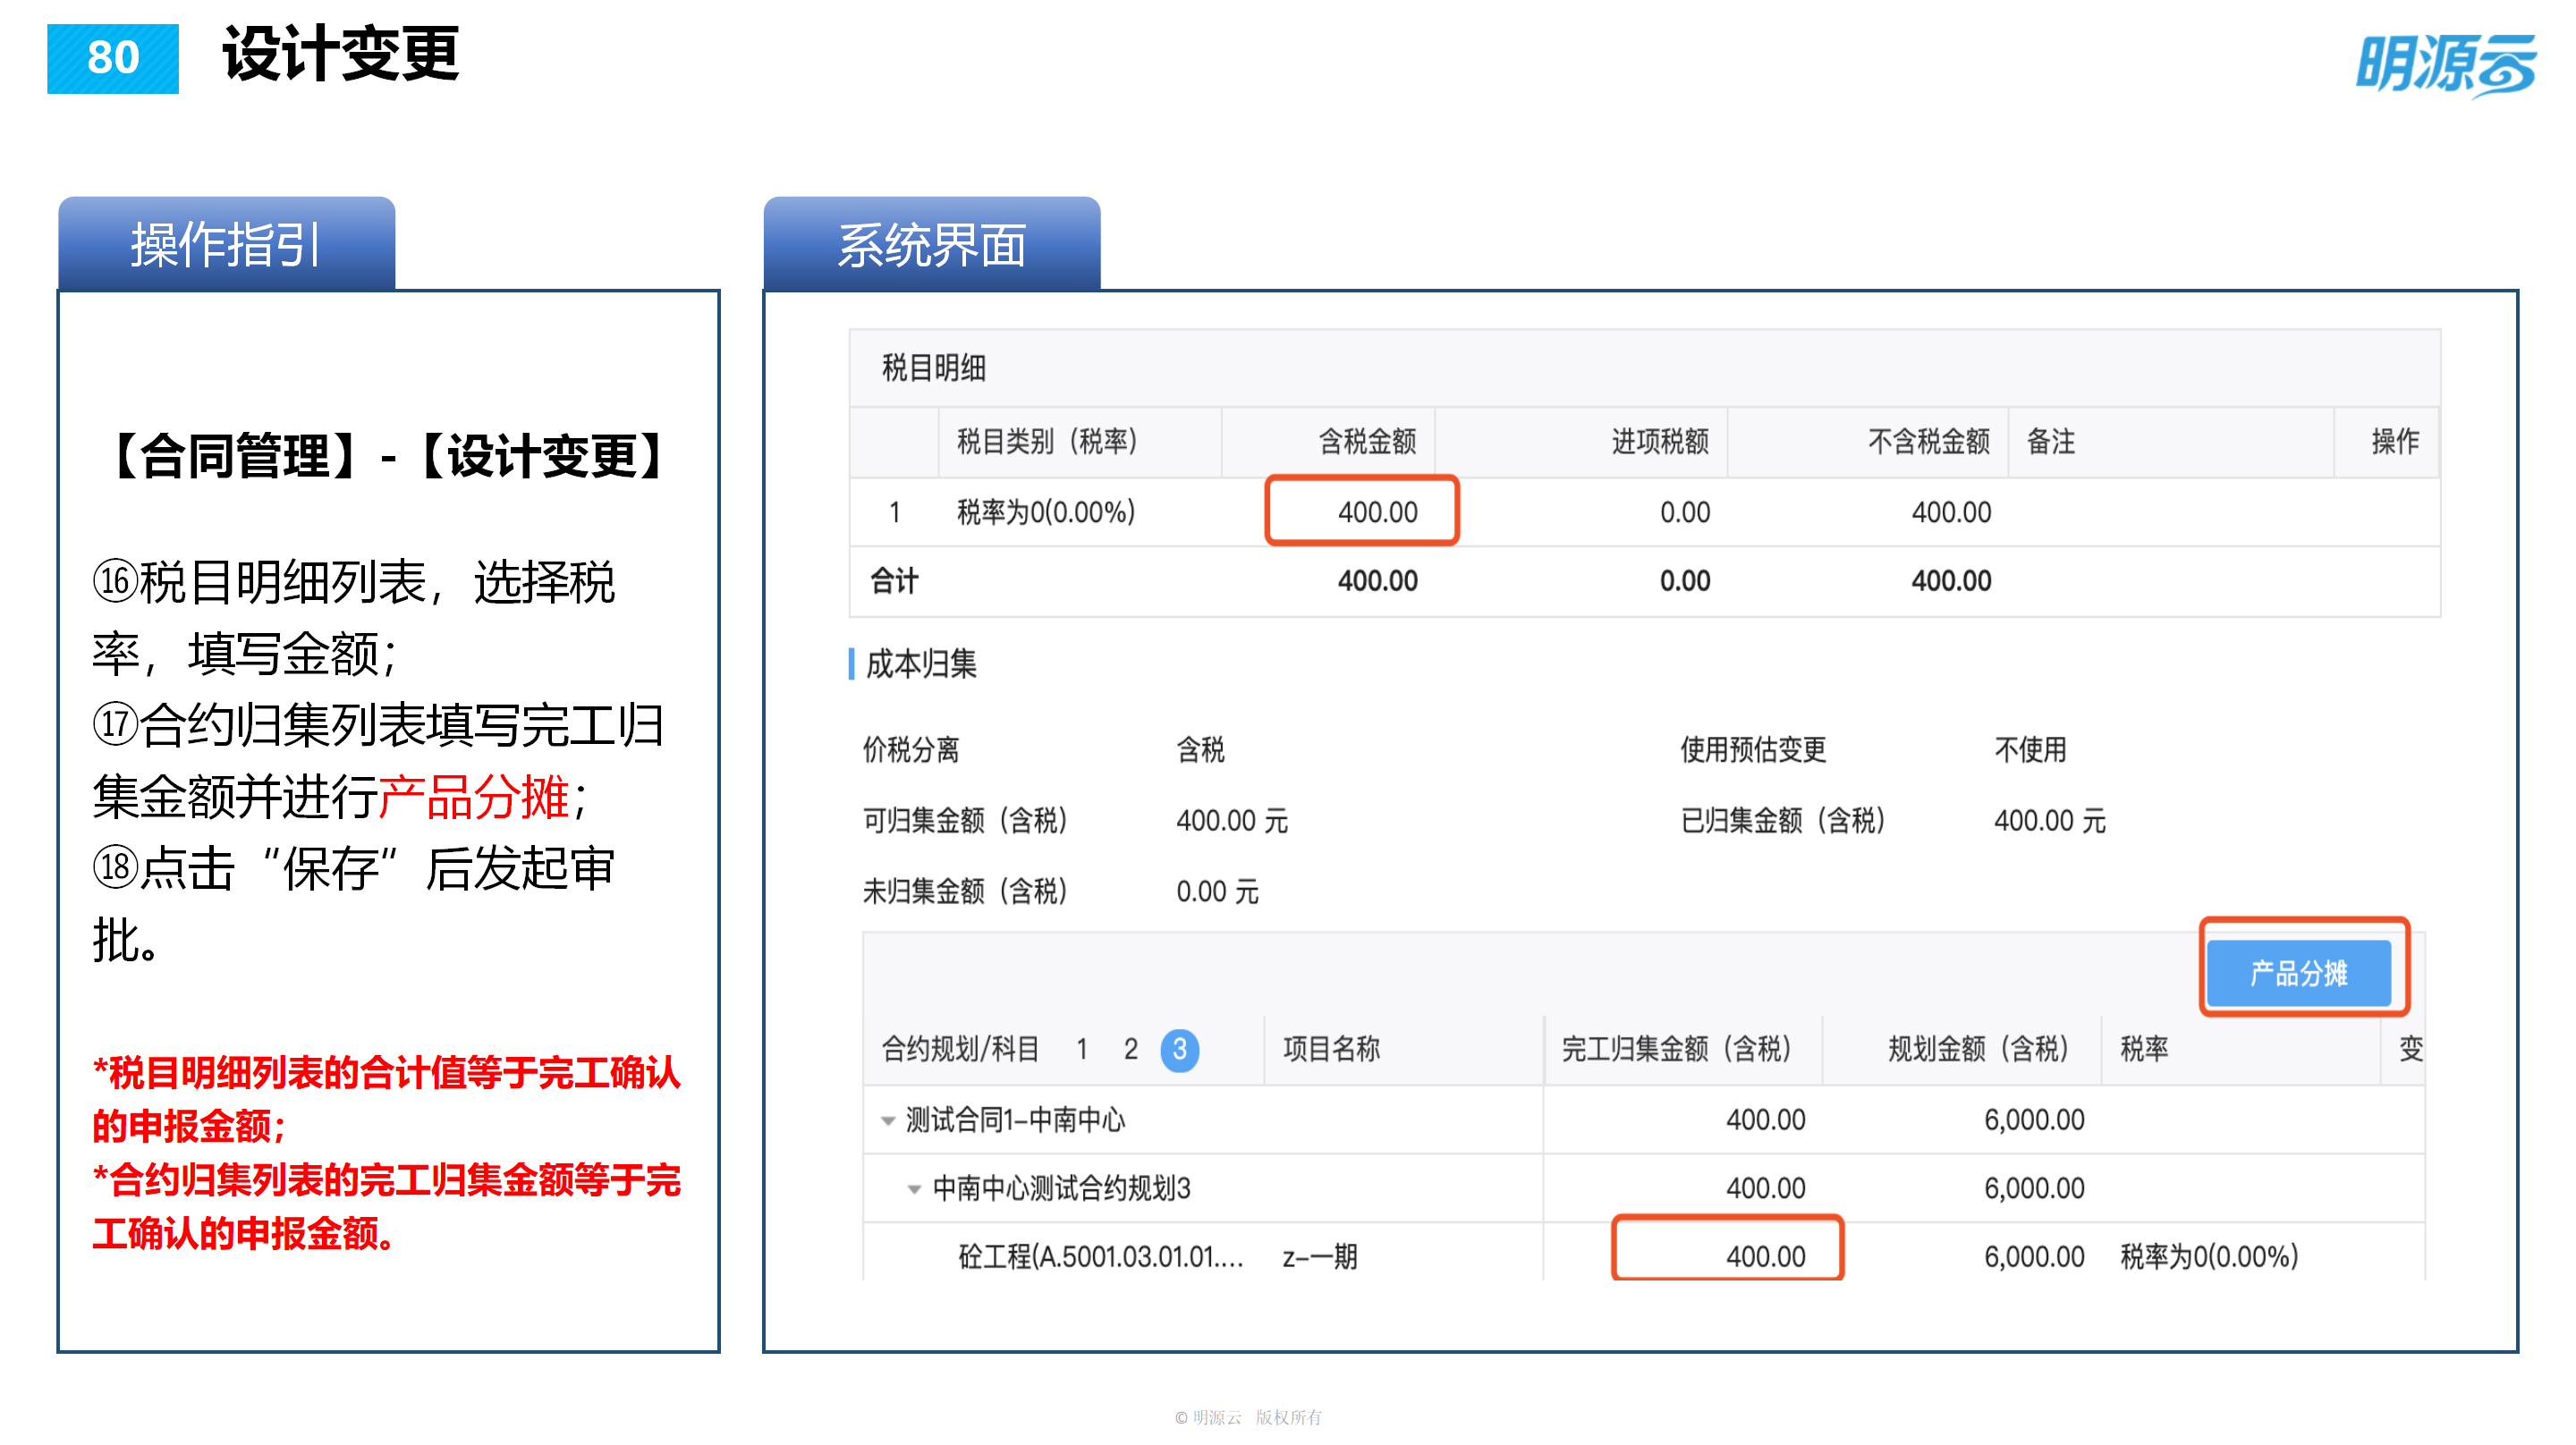Select page 2 in the pagination
2576x1445 pixels.
1131,1049
